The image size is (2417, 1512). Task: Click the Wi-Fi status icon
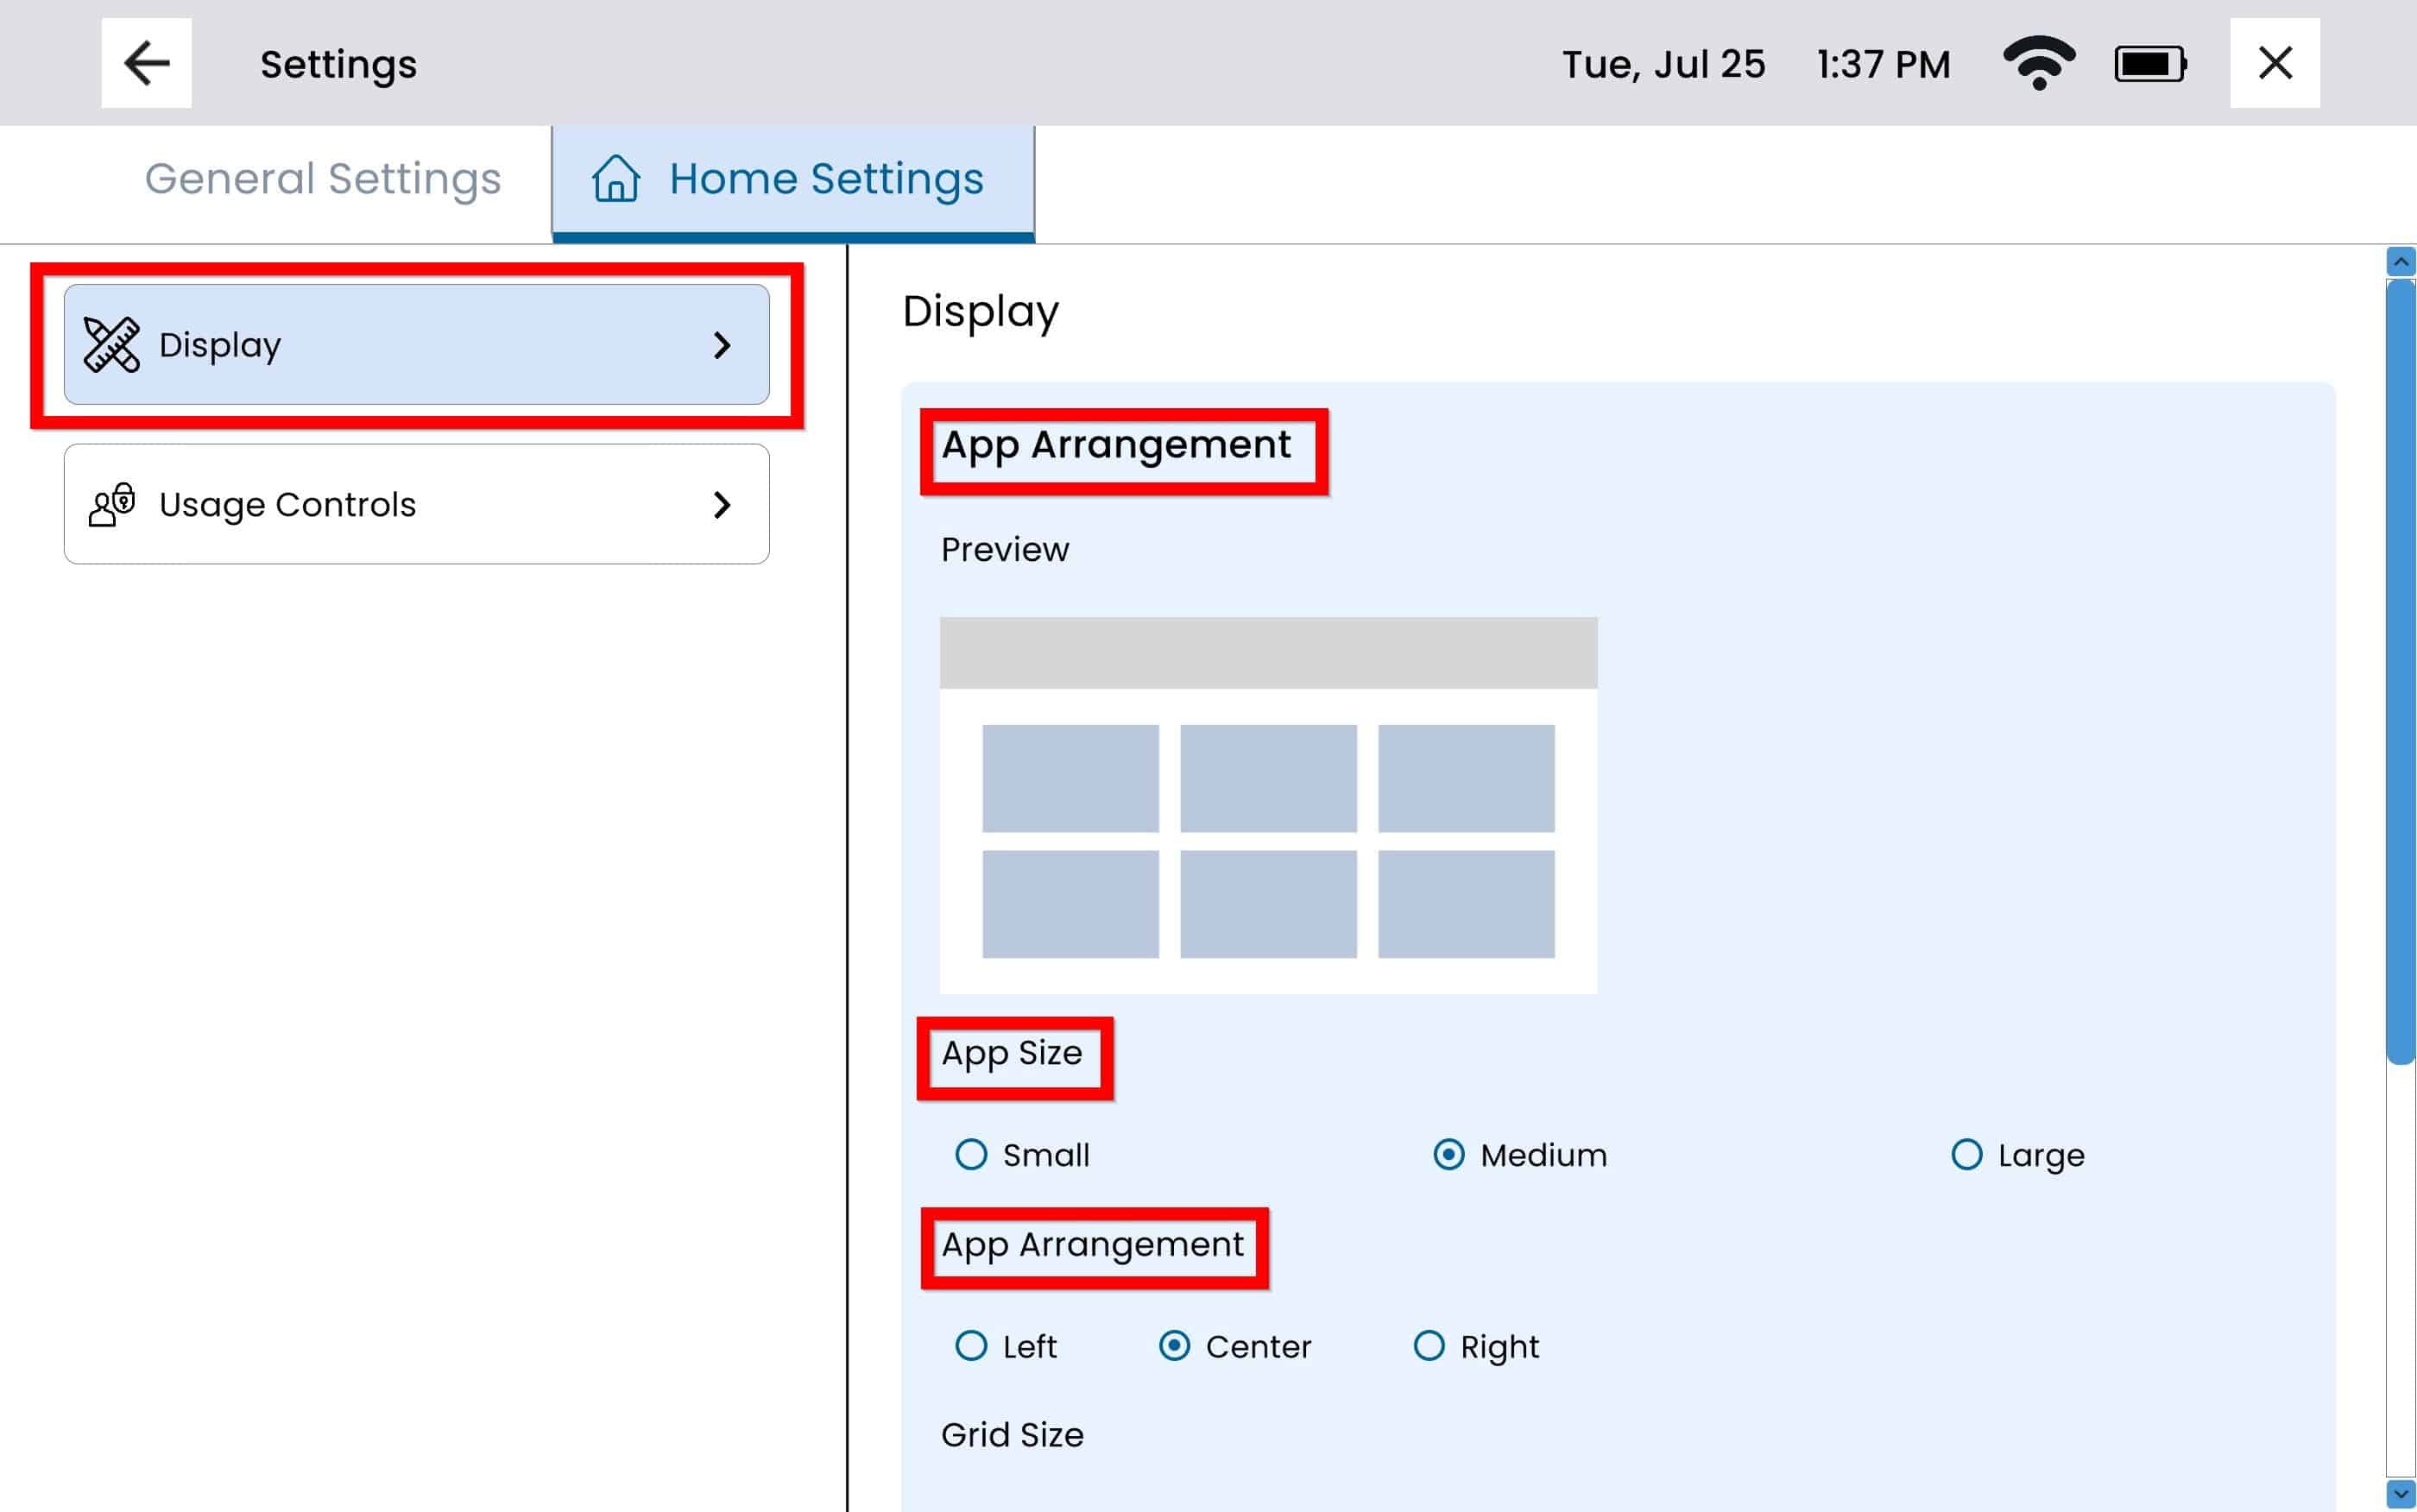2038,63
